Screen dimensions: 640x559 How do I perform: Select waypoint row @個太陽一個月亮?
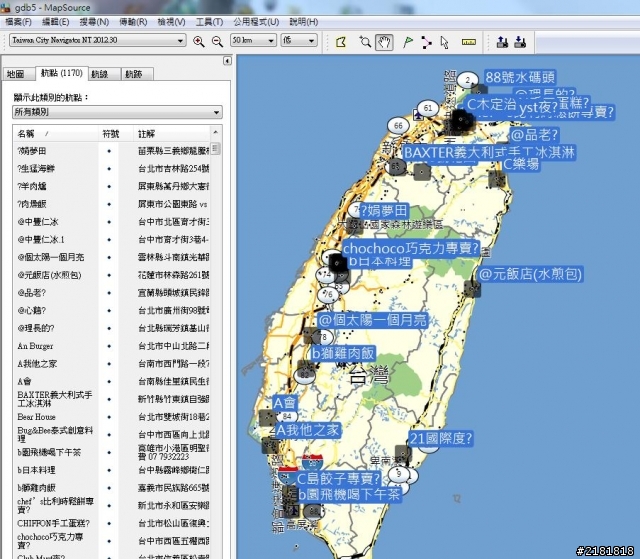pos(113,257)
